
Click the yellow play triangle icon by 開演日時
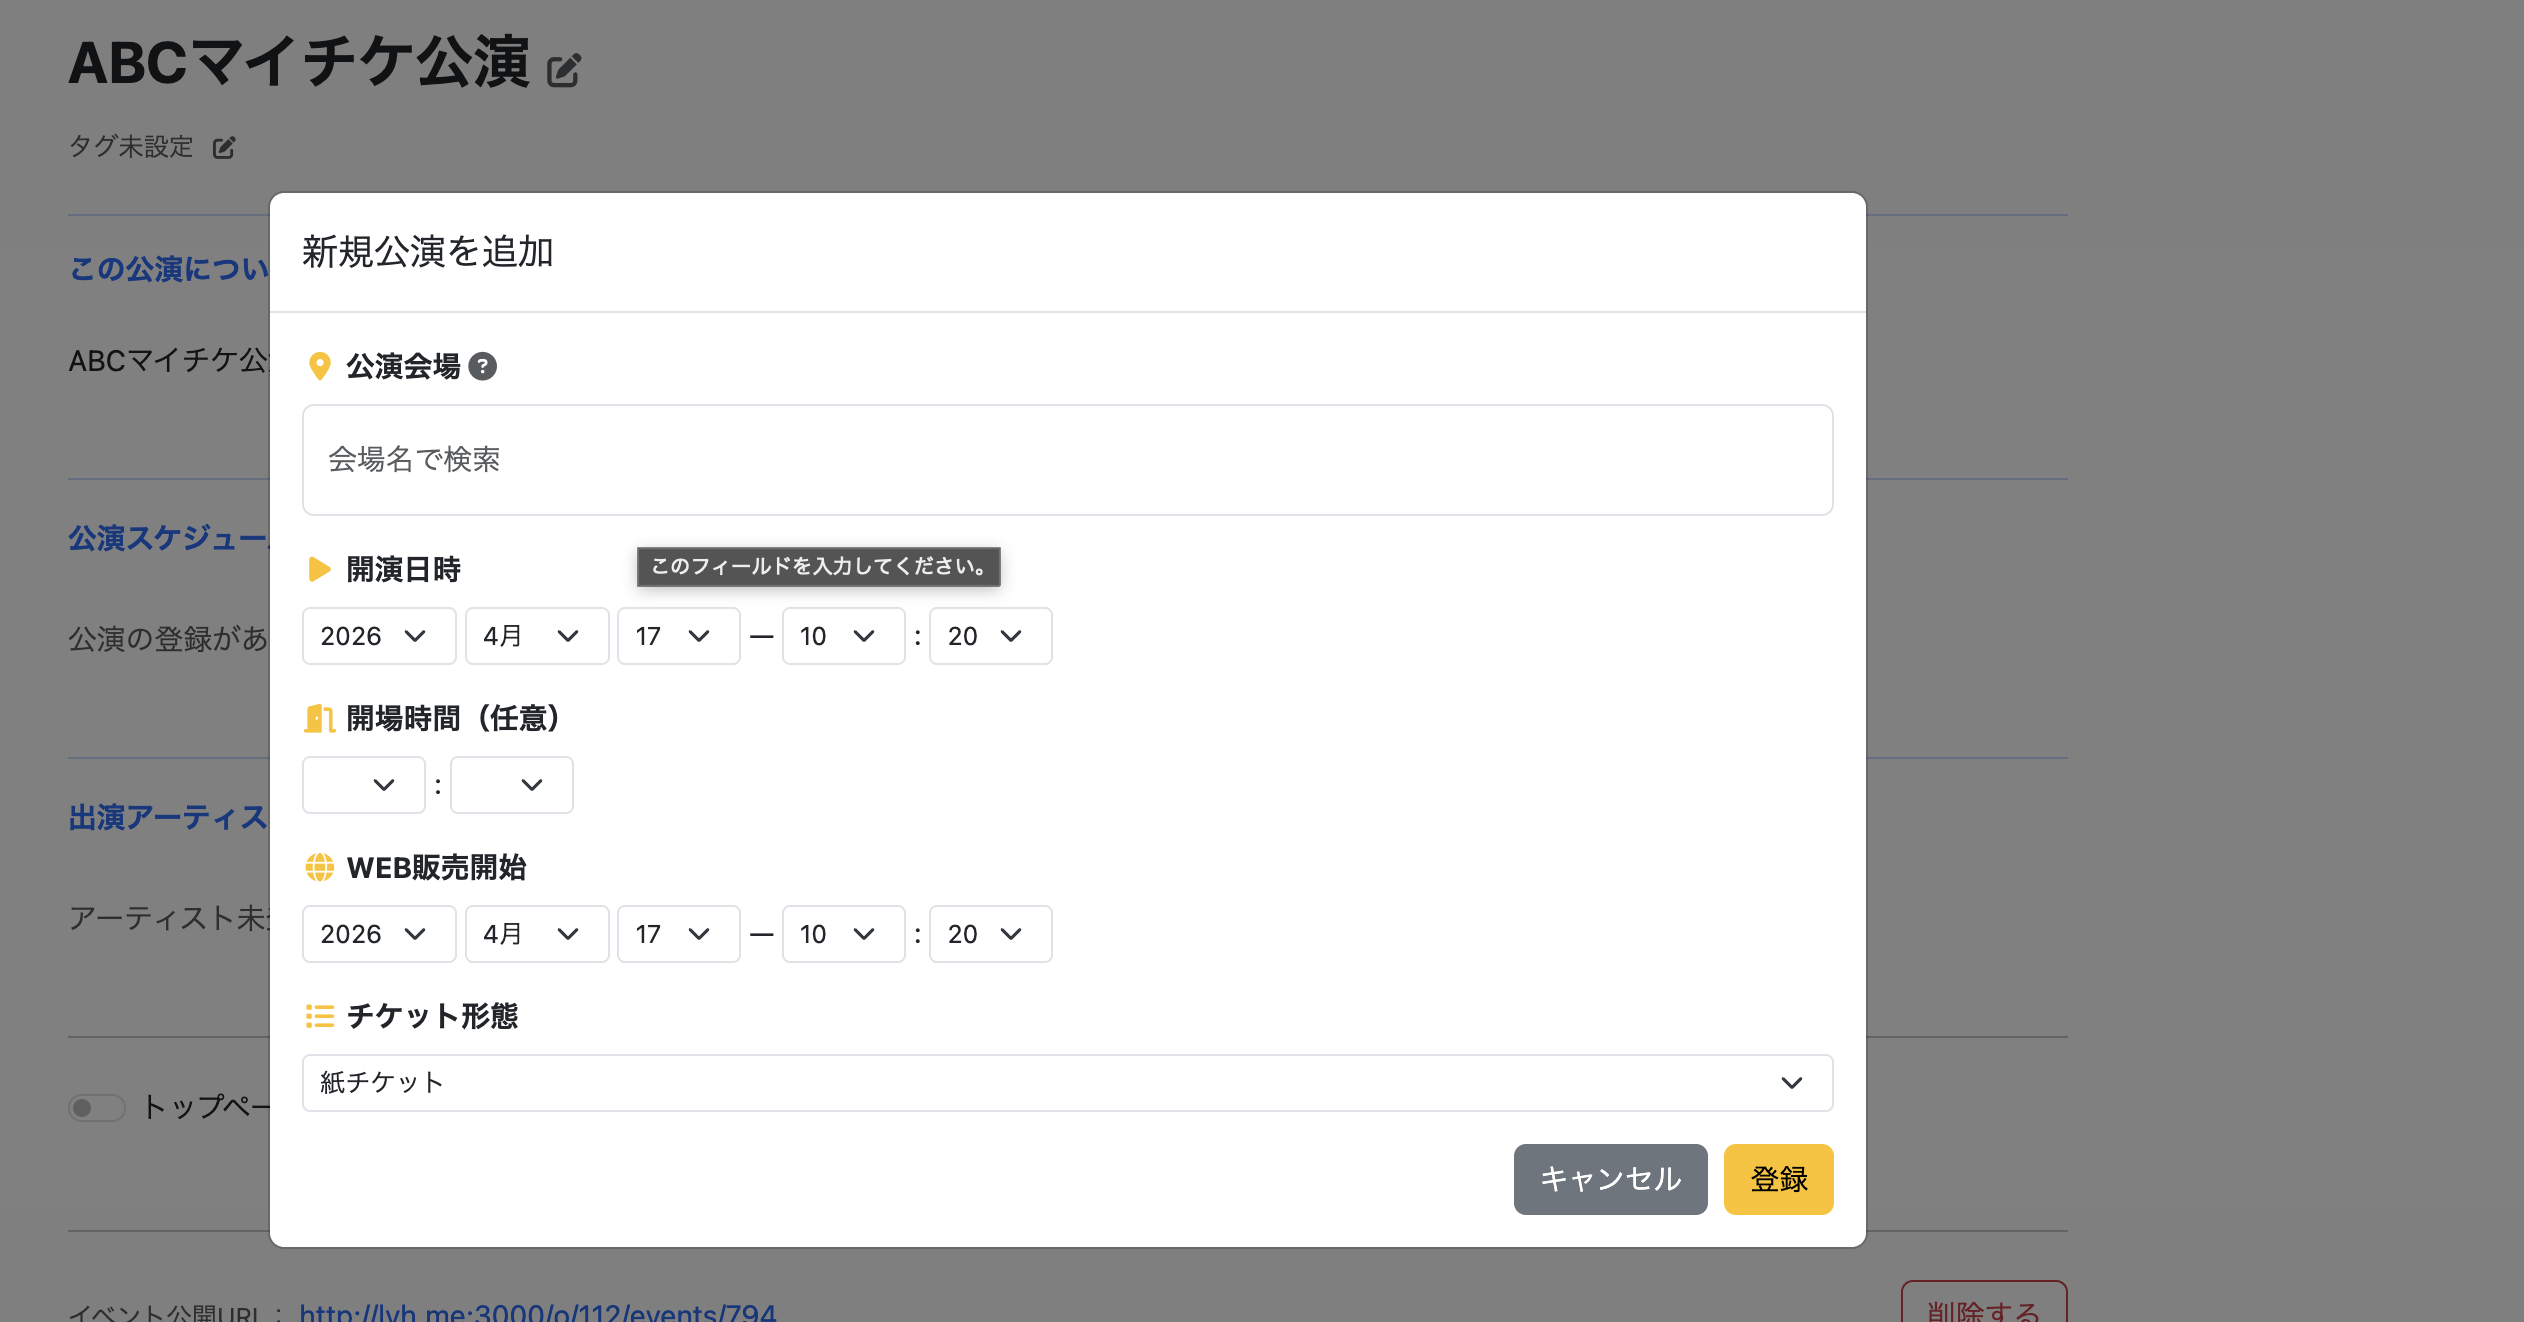tap(319, 570)
